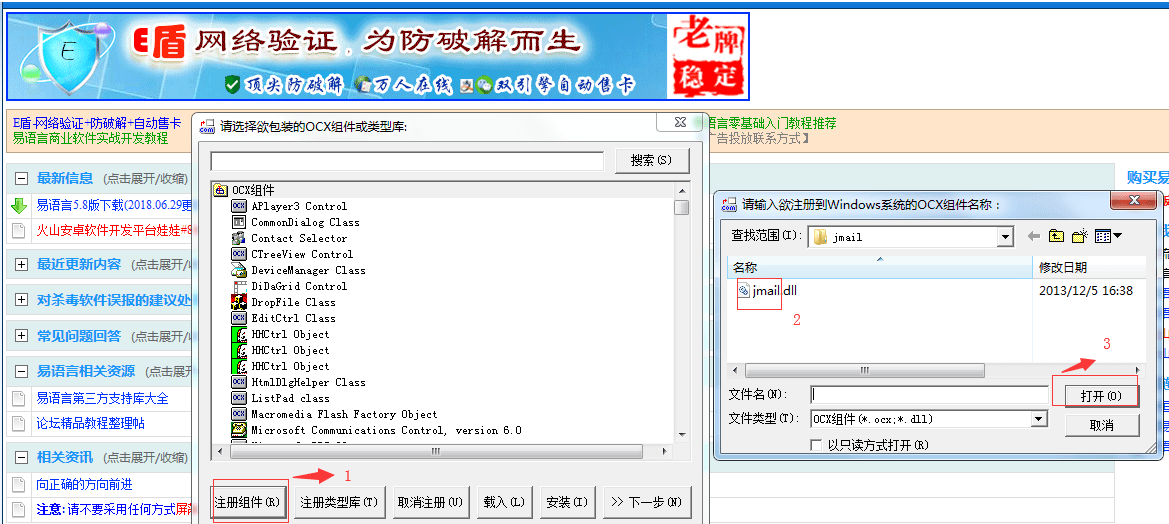Select the CommonDialog Class icon
Screen dimensions: 1169x524
[x=239, y=222]
